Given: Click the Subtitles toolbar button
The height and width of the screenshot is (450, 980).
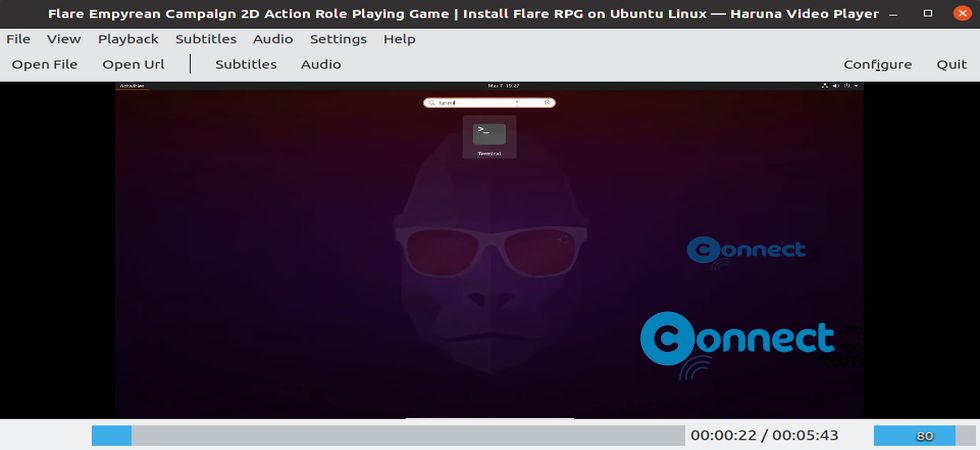Looking at the screenshot, I should (x=246, y=64).
